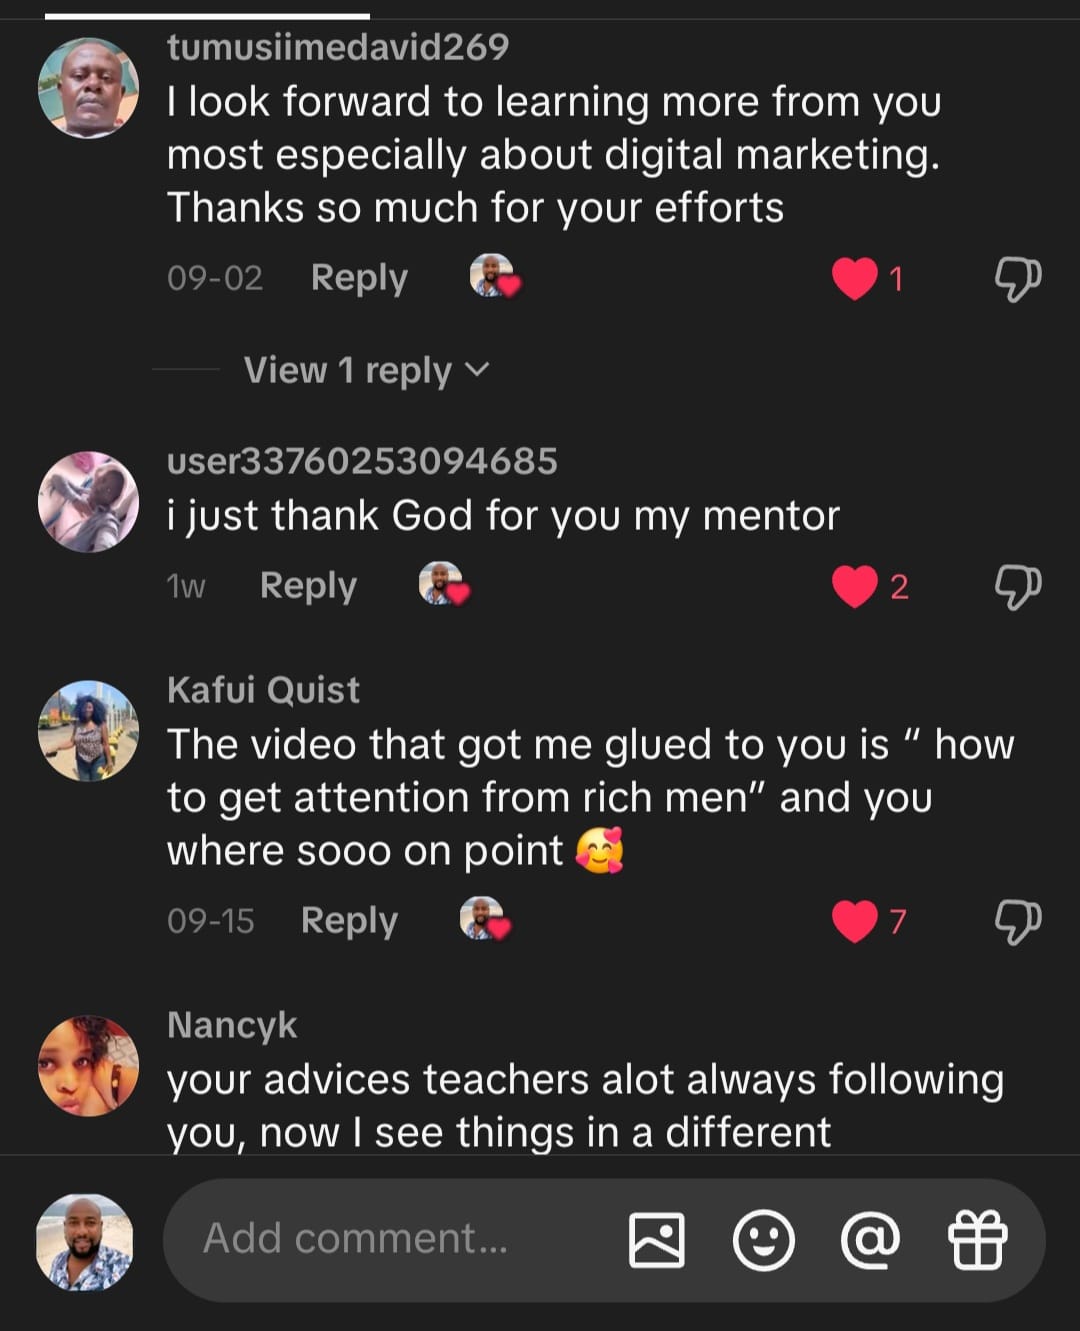This screenshot has height=1331, width=1080.
Task: Unlike the comment from user33760253094685
Action: click(x=855, y=586)
